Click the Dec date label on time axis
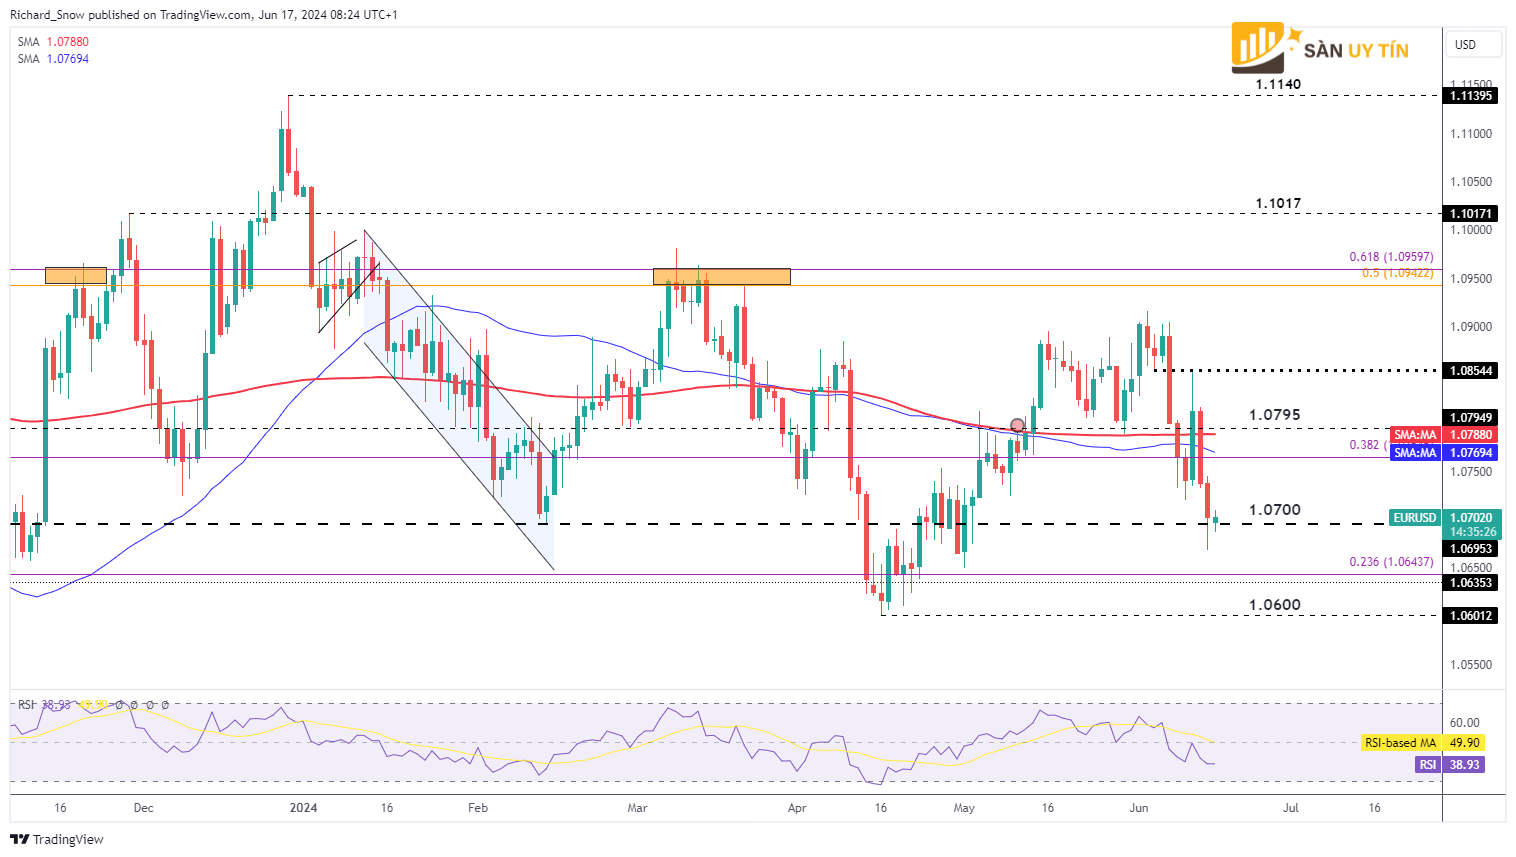Screen dimensions: 1516x857 point(144,808)
